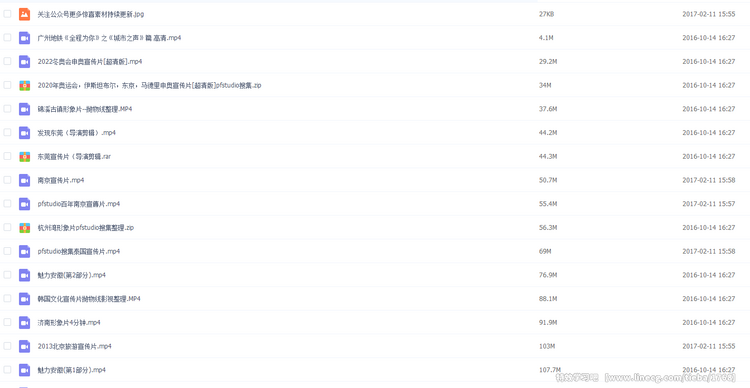Viewport: 750px width, 388px height.
Task: Click video icon beside 济南形象片4分钟.mp4
Action: pyautogui.click(x=24, y=322)
